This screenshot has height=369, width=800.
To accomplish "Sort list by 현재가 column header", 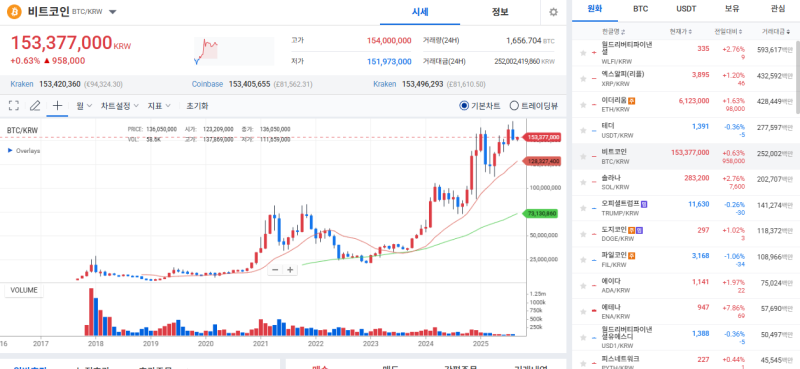I will tap(681, 32).
